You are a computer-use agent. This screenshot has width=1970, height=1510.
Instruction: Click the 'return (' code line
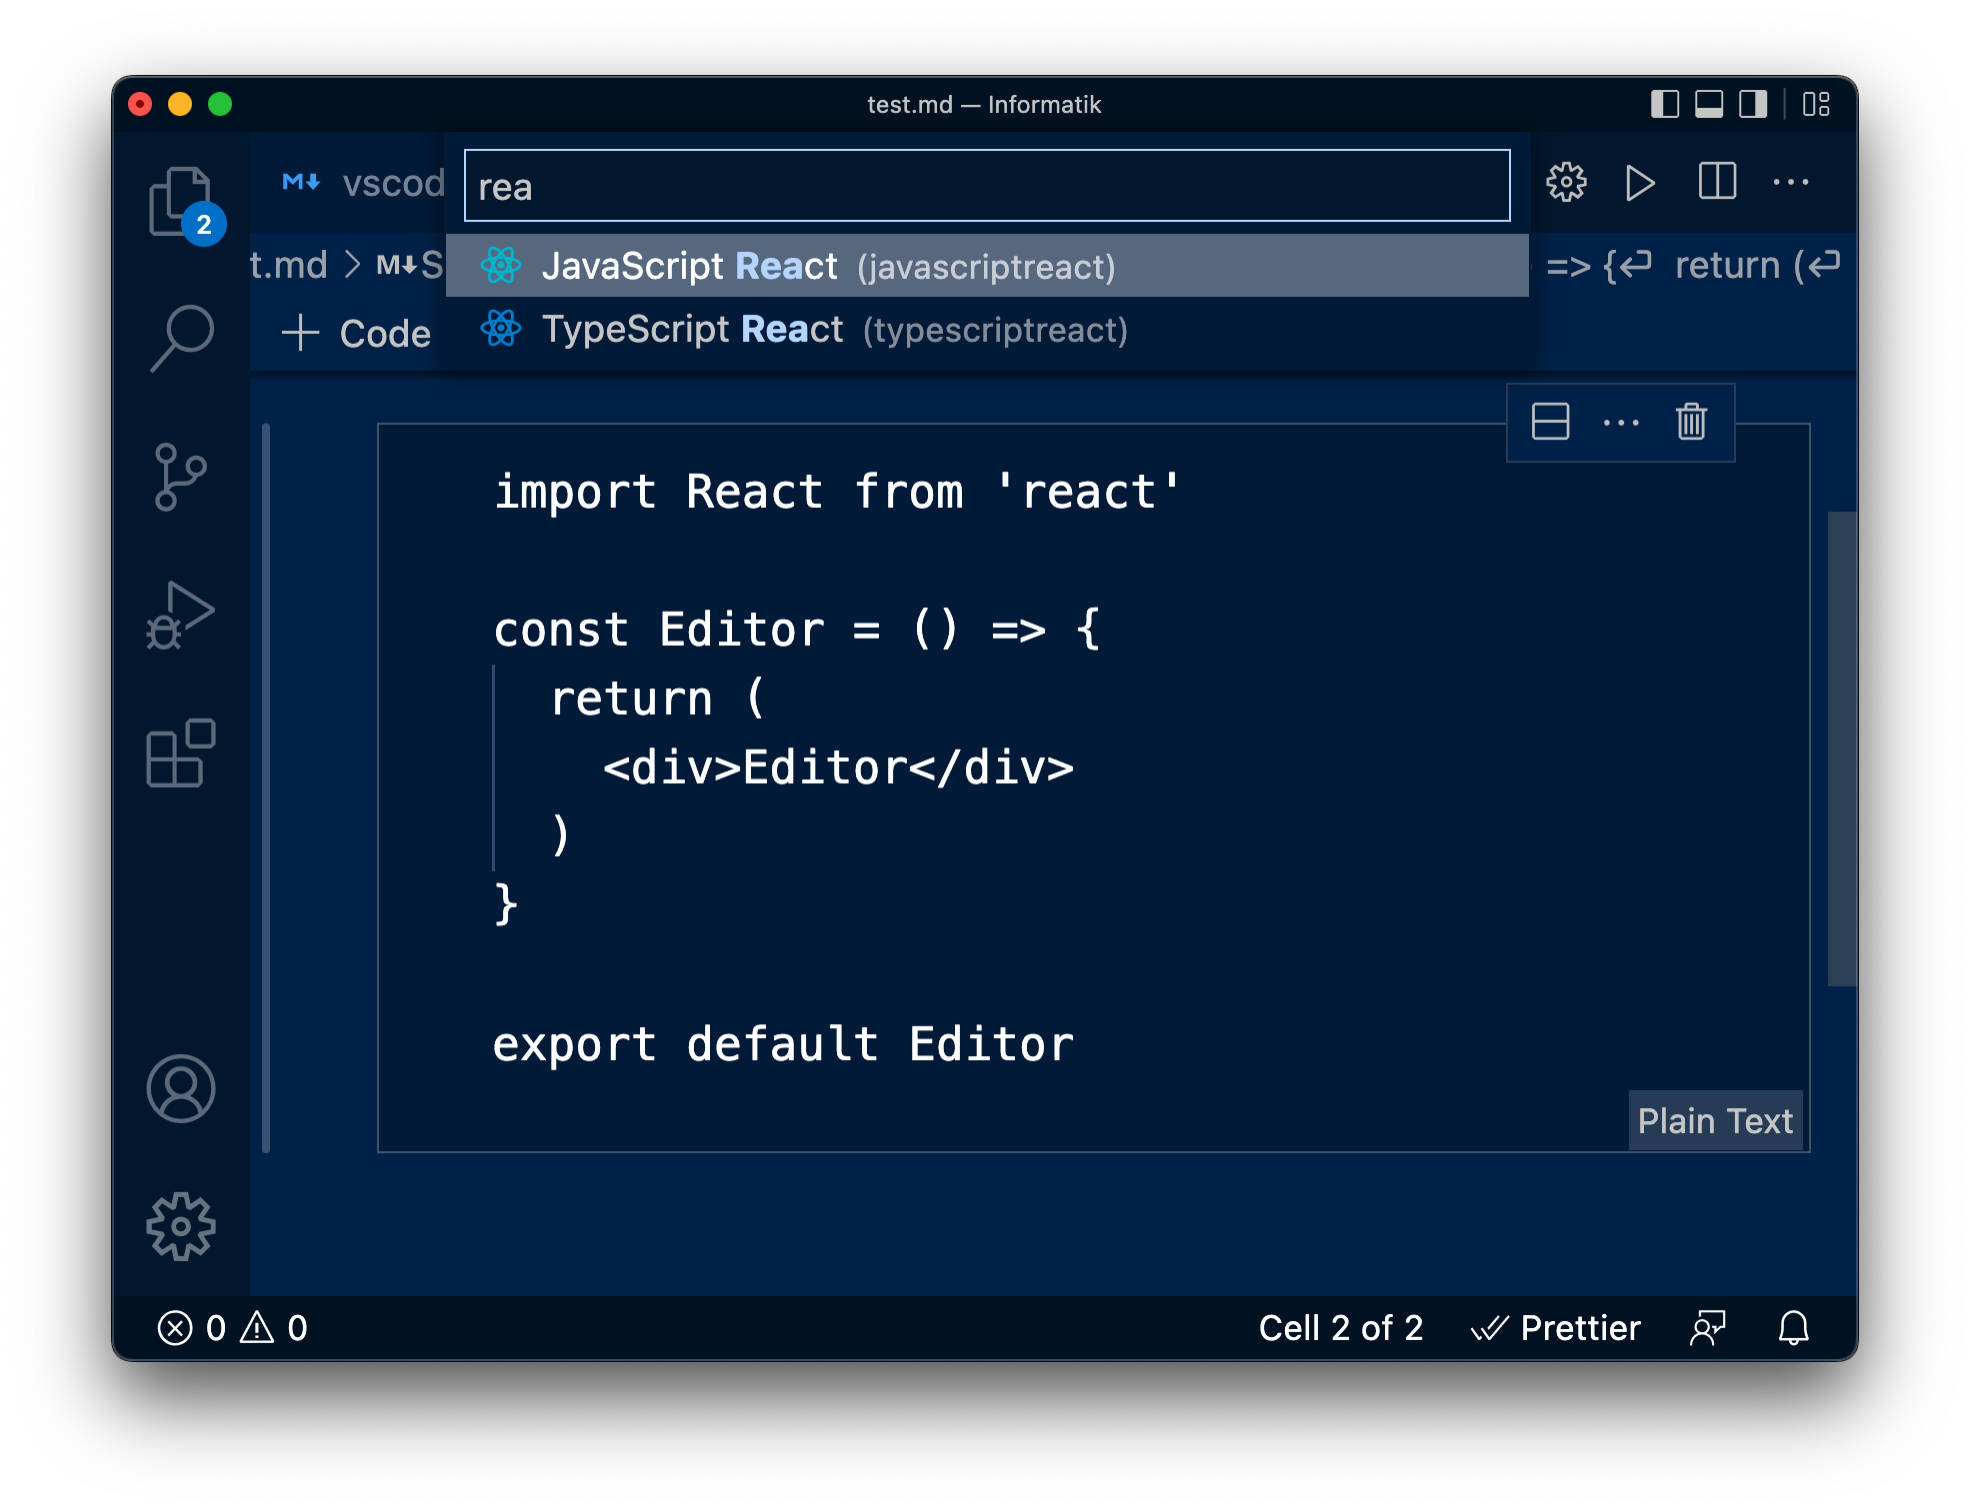[x=658, y=698]
